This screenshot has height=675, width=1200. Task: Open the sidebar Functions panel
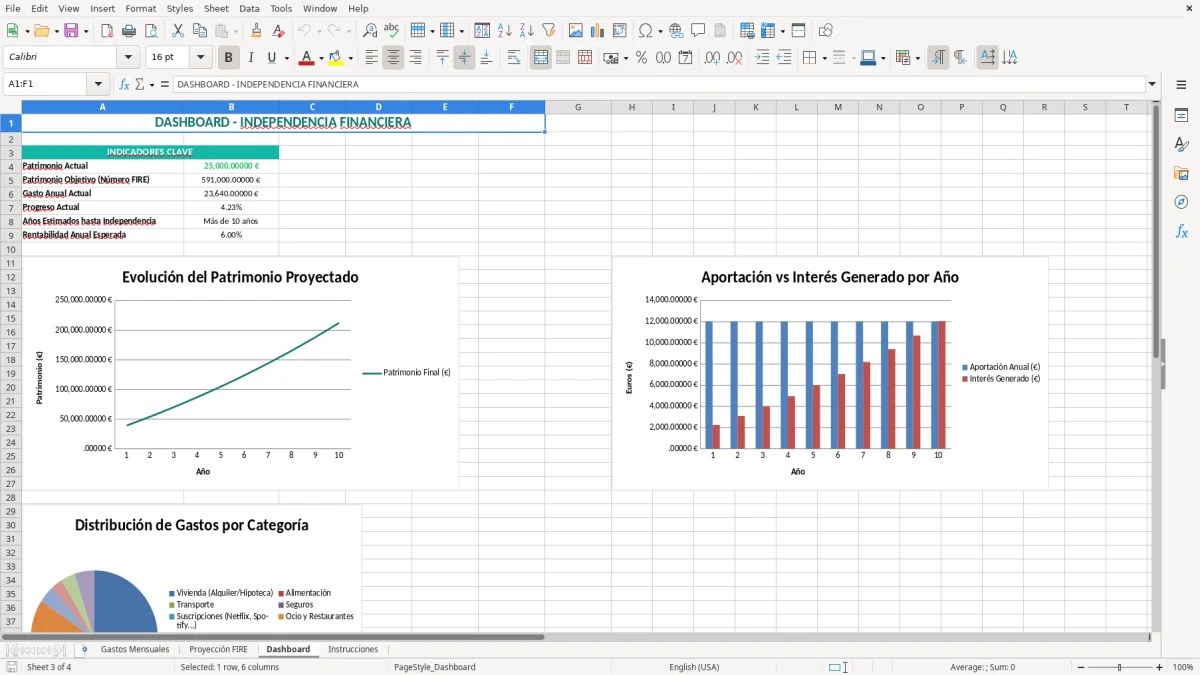click(x=1181, y=231)
